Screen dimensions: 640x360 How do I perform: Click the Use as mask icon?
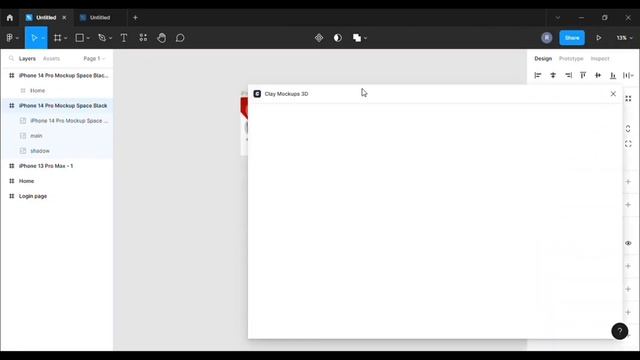pyautogui.click(x=338, y=38)
